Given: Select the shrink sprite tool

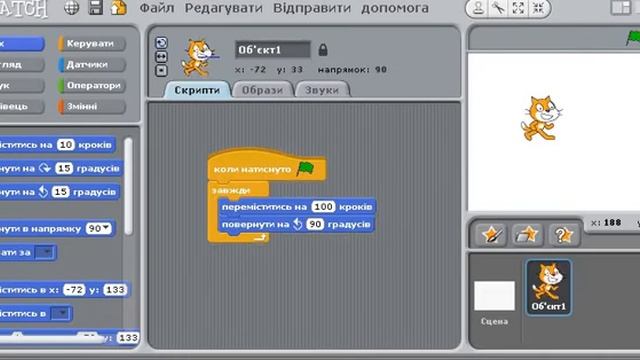Looking at the screenshot, I should click(538, 8).
